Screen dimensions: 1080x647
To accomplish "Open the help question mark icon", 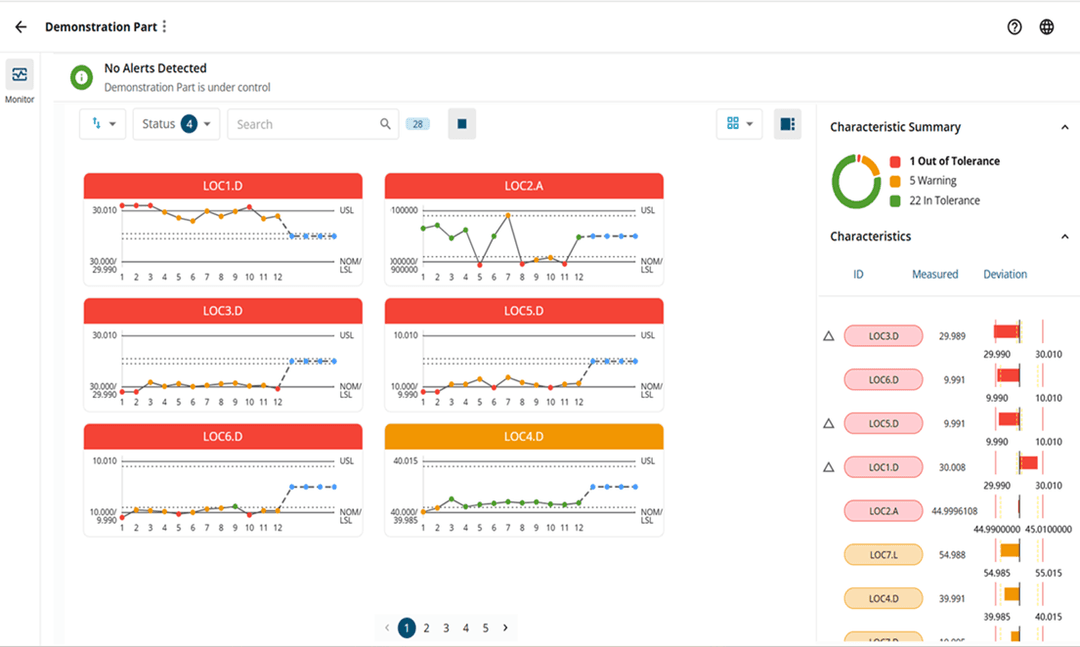I will pos(1014,26).
